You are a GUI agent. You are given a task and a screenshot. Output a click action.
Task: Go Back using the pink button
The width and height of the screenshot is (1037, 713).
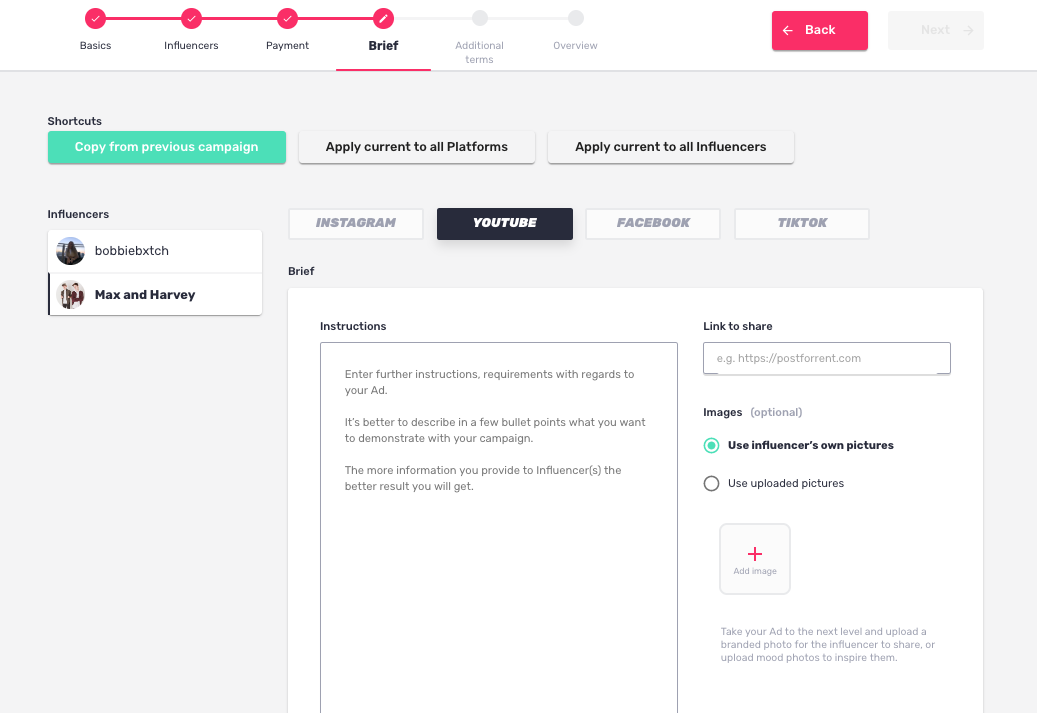coord(819,30)
